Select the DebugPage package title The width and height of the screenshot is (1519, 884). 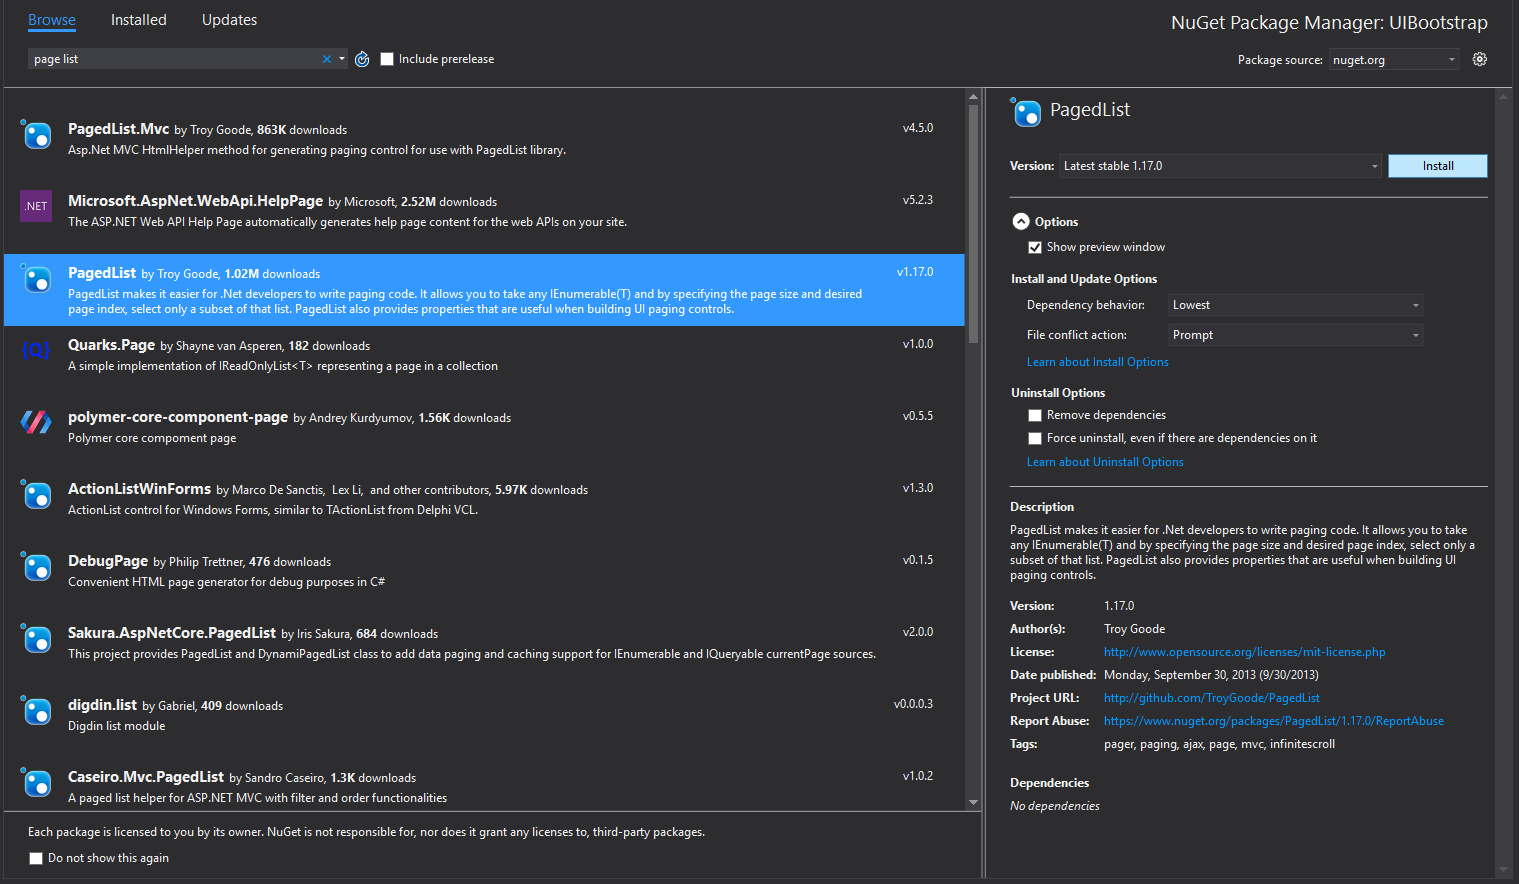108,561
